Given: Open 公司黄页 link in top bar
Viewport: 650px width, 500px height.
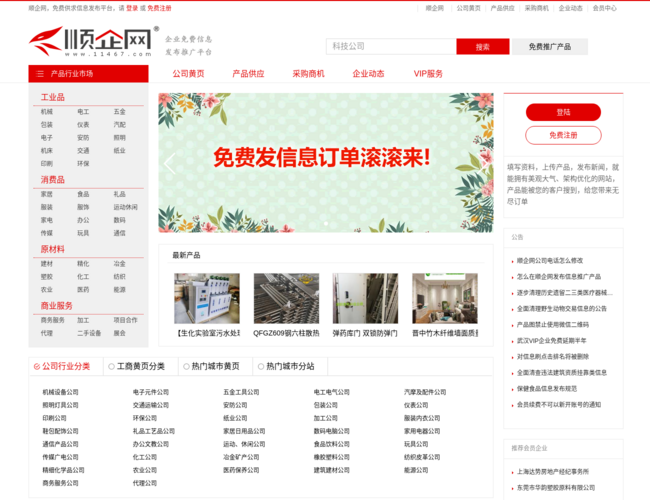Looking at the screenshot, I should [x=468, y=8].
